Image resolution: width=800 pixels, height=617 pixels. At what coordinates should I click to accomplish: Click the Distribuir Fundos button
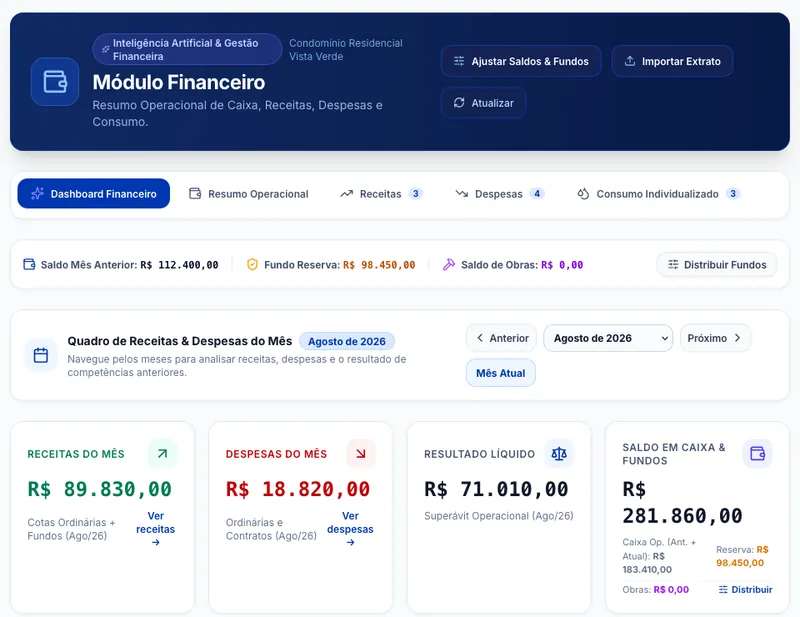717,264
